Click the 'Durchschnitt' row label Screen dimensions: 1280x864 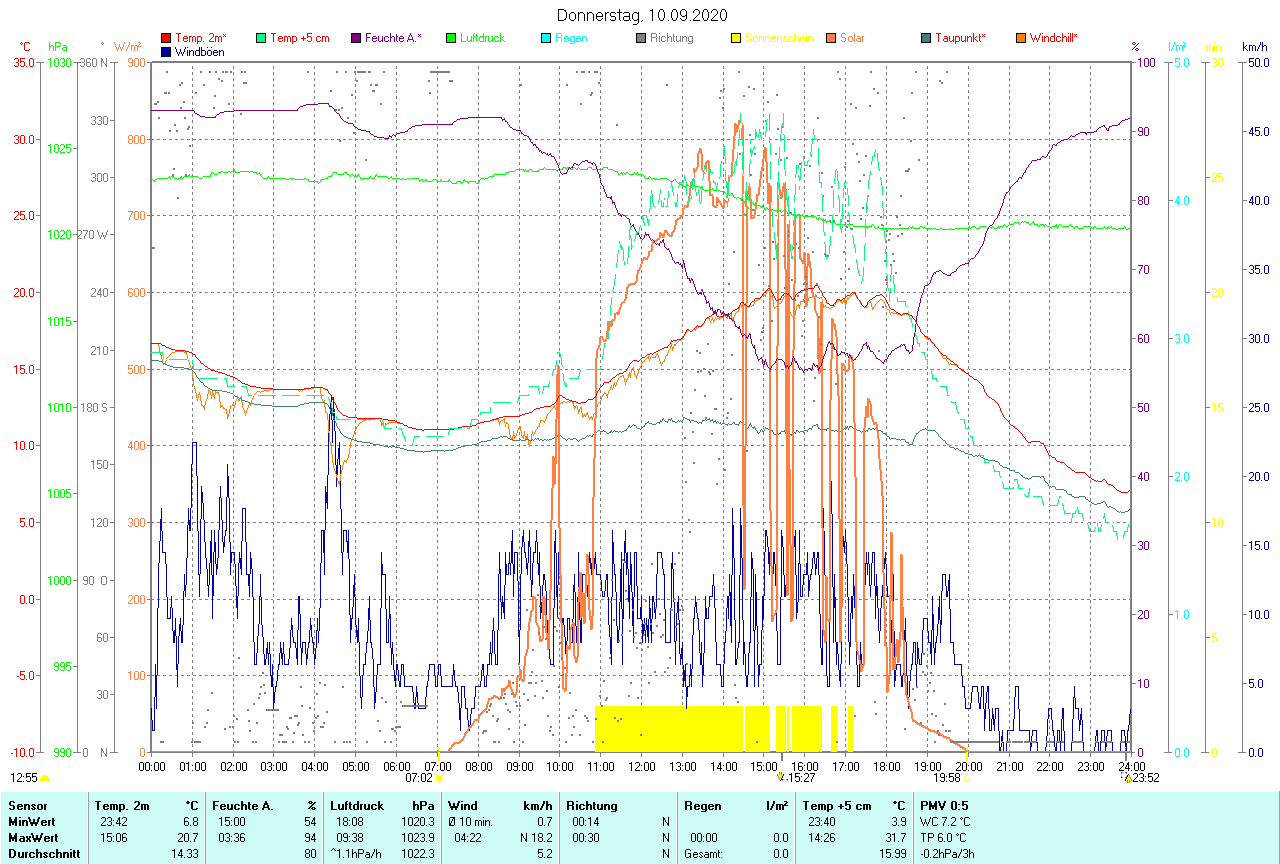click(x=44, y=854)
